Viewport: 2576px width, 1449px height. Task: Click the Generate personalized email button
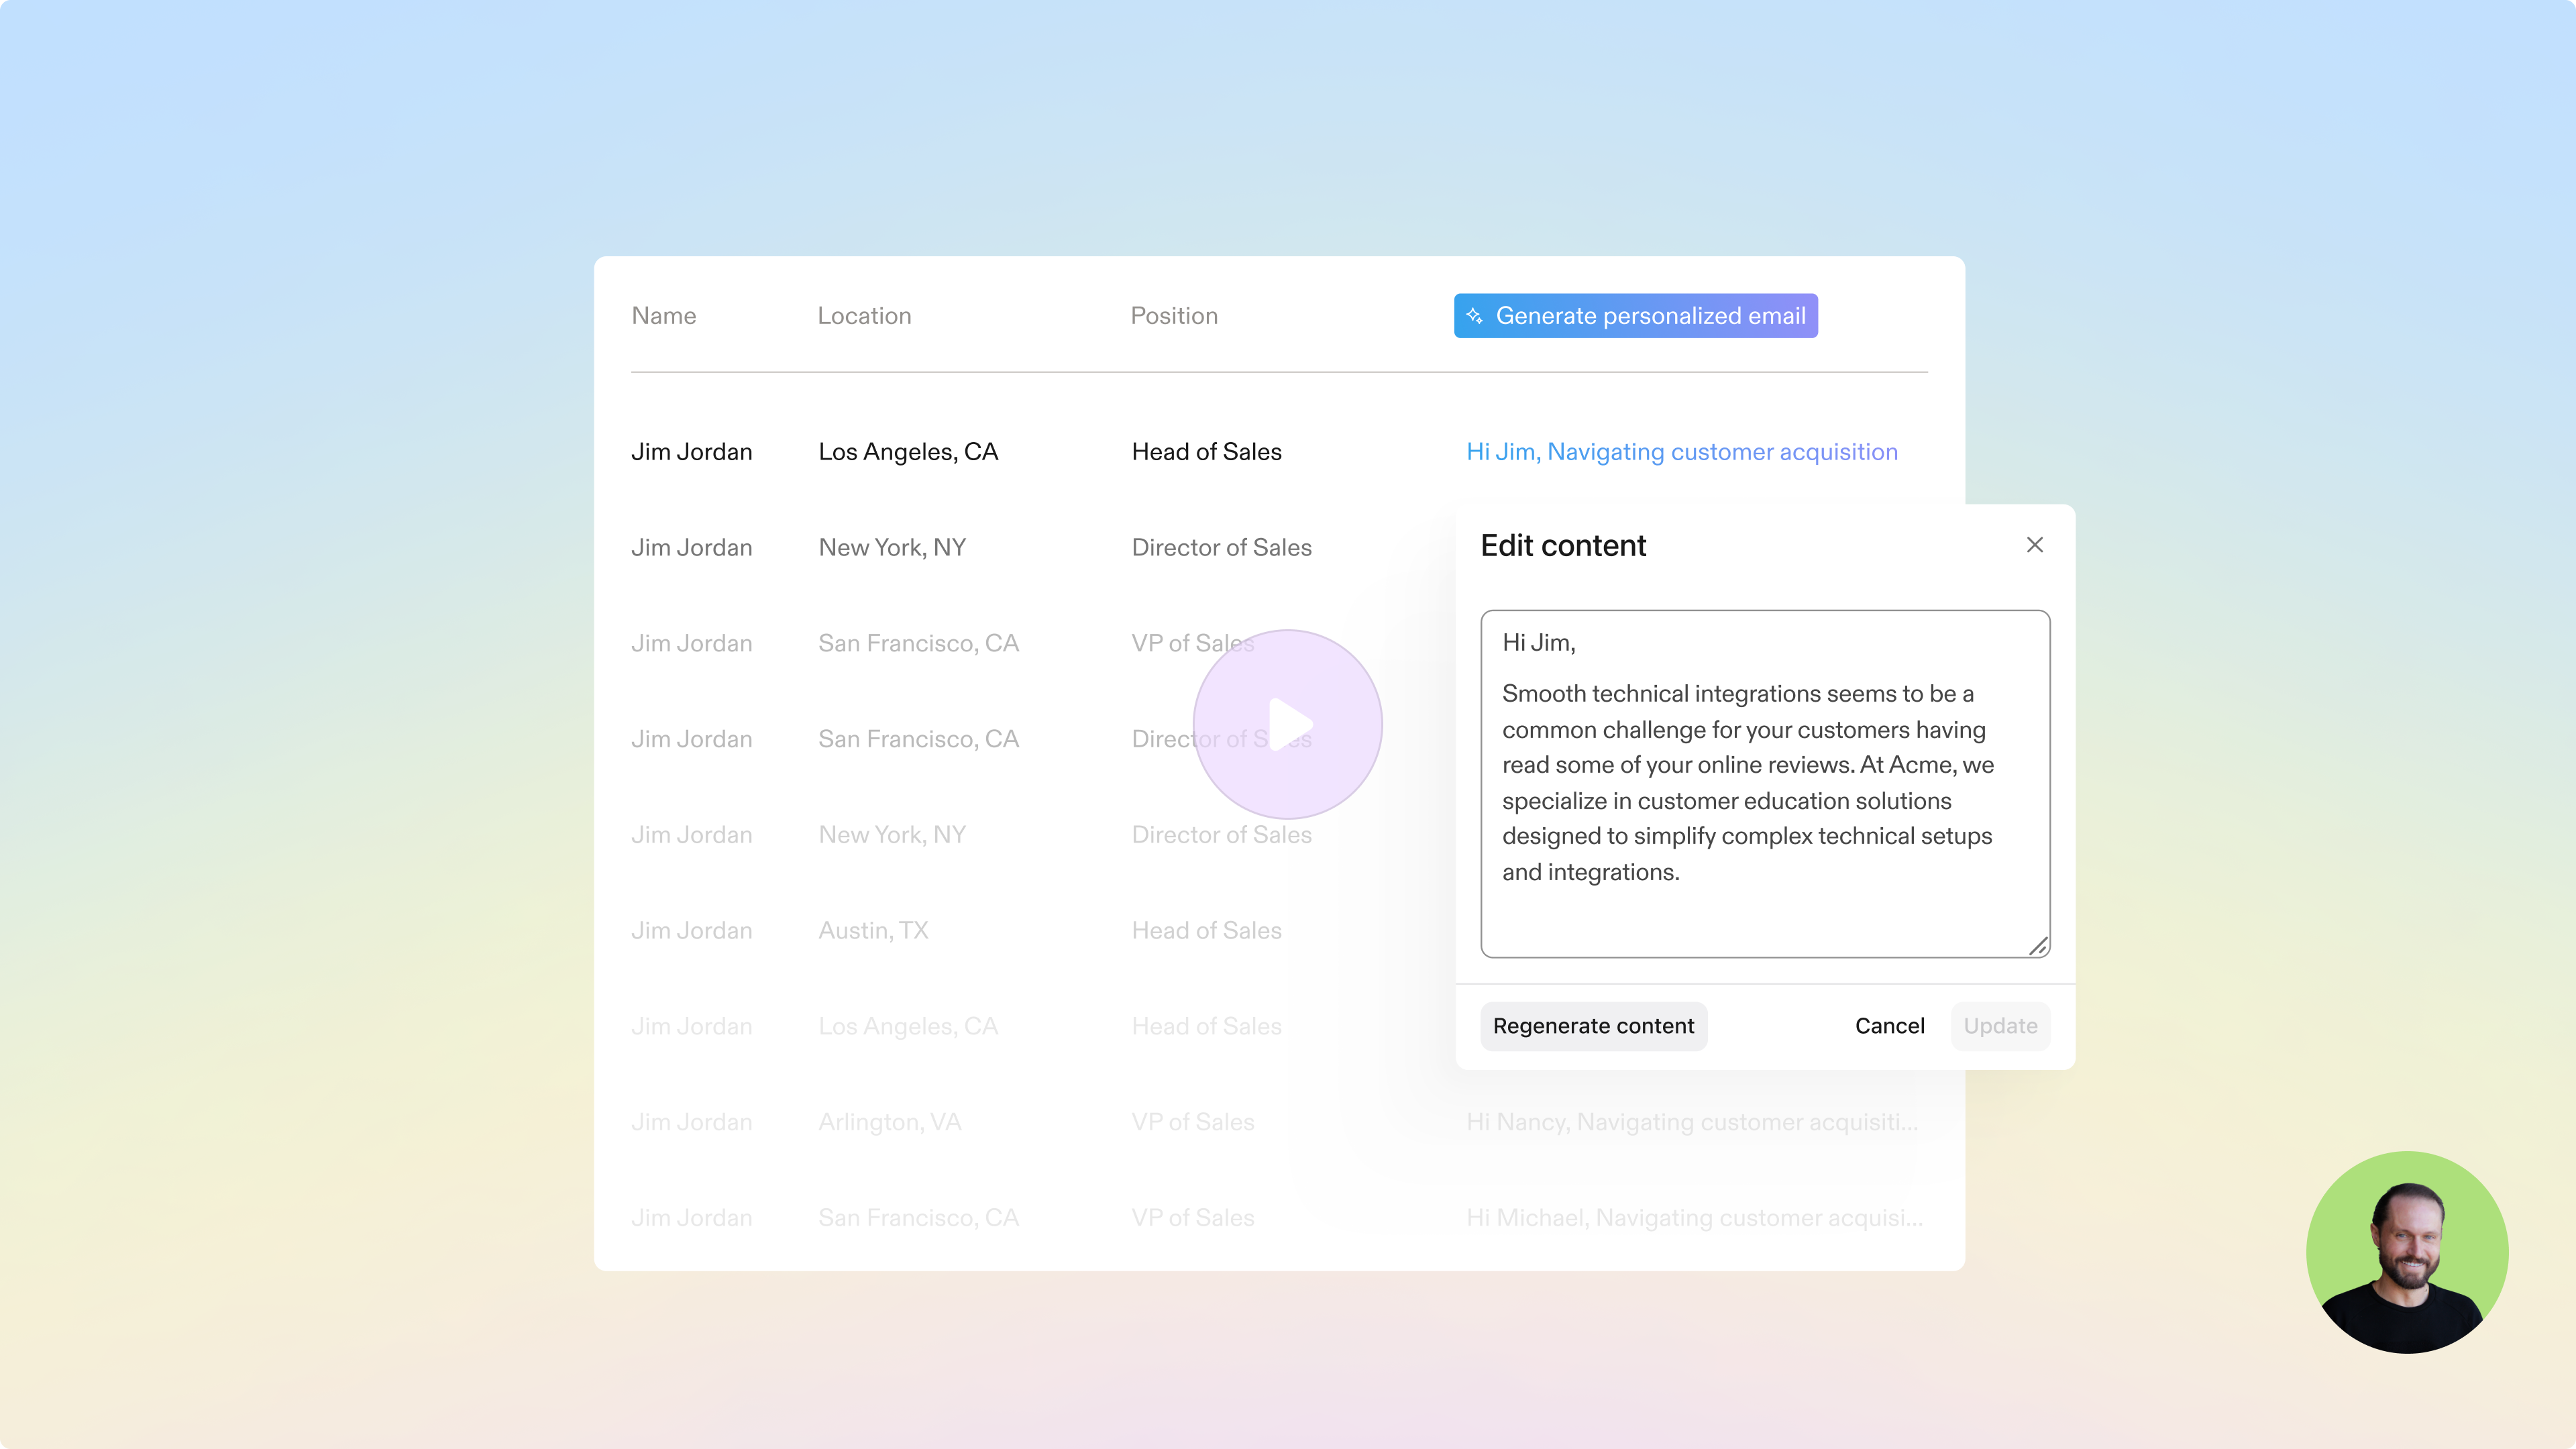1635,316
